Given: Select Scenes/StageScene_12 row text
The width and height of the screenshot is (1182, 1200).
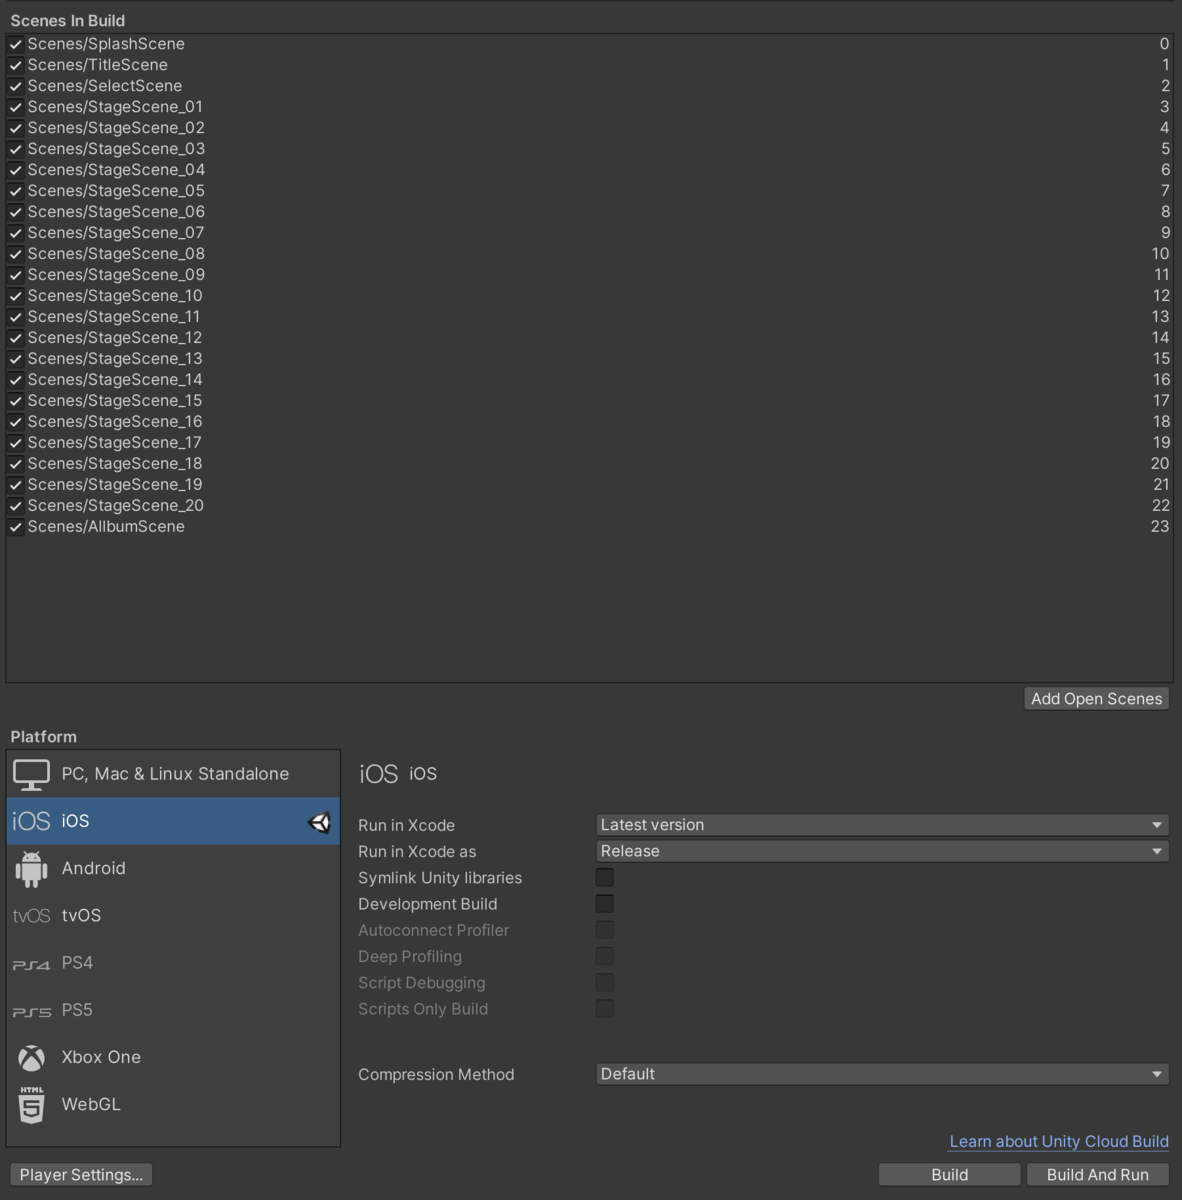Looking at the screenshot, I should point(115,338).
